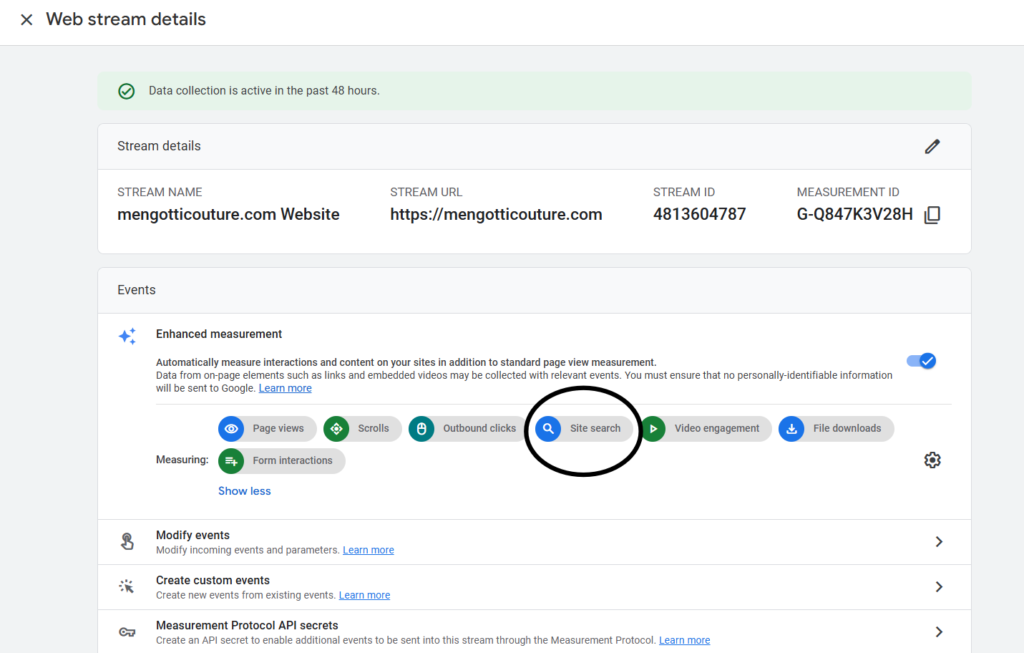
Task: Click the STREAM ID field label
Action: coord(684,193)
